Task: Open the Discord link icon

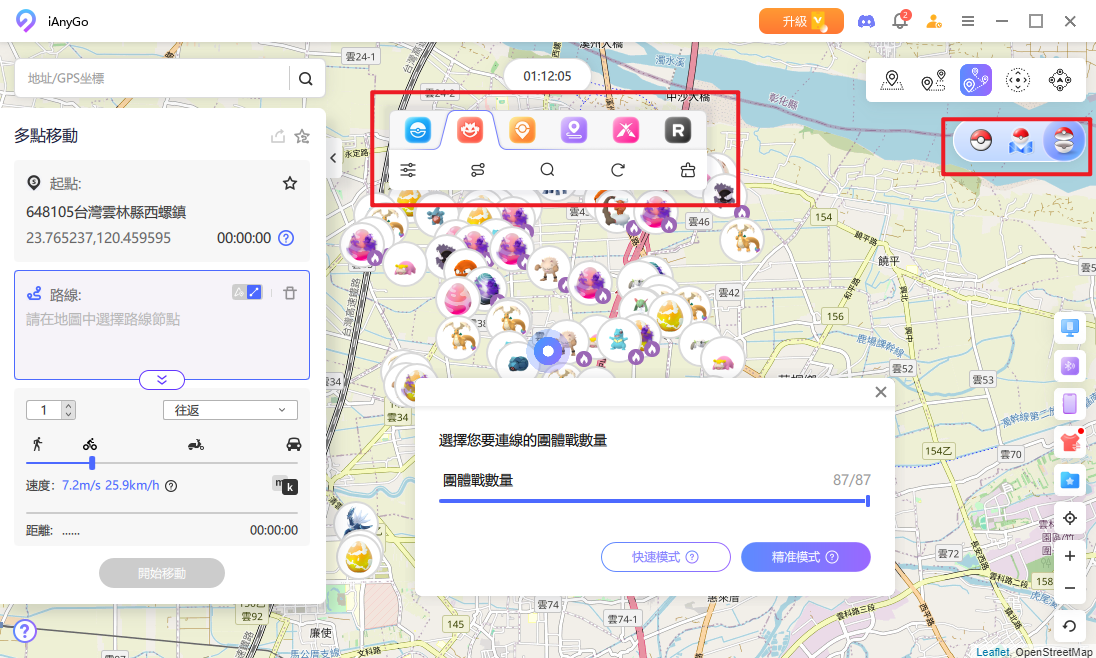Action: pos(866,22)
